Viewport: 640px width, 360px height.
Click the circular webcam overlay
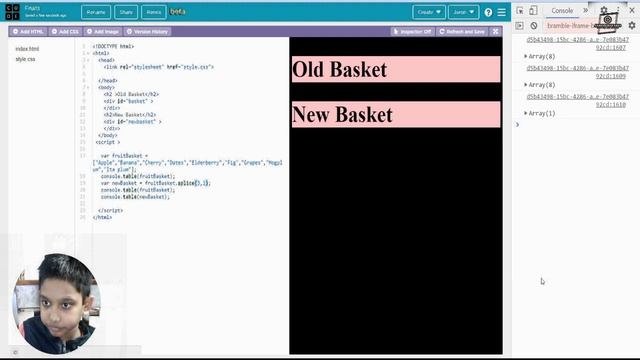point(56,304)
